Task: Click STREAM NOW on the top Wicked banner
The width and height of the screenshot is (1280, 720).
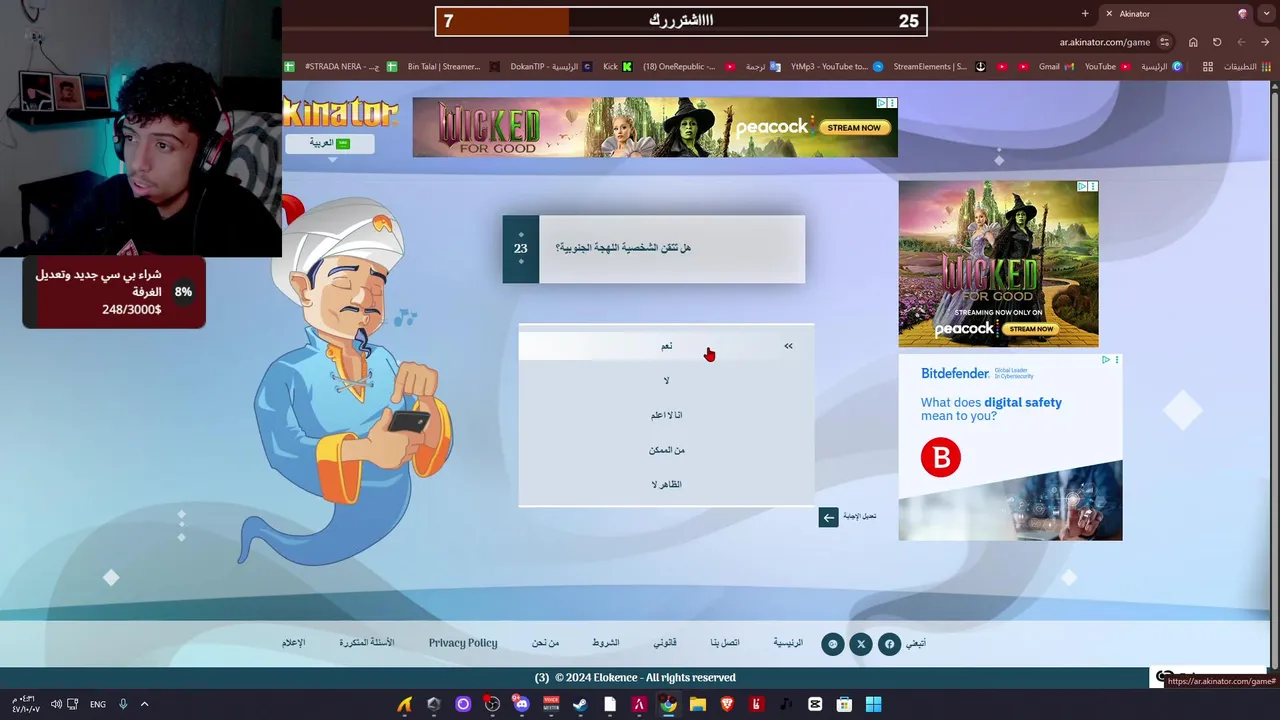Action: pos(853,128)
